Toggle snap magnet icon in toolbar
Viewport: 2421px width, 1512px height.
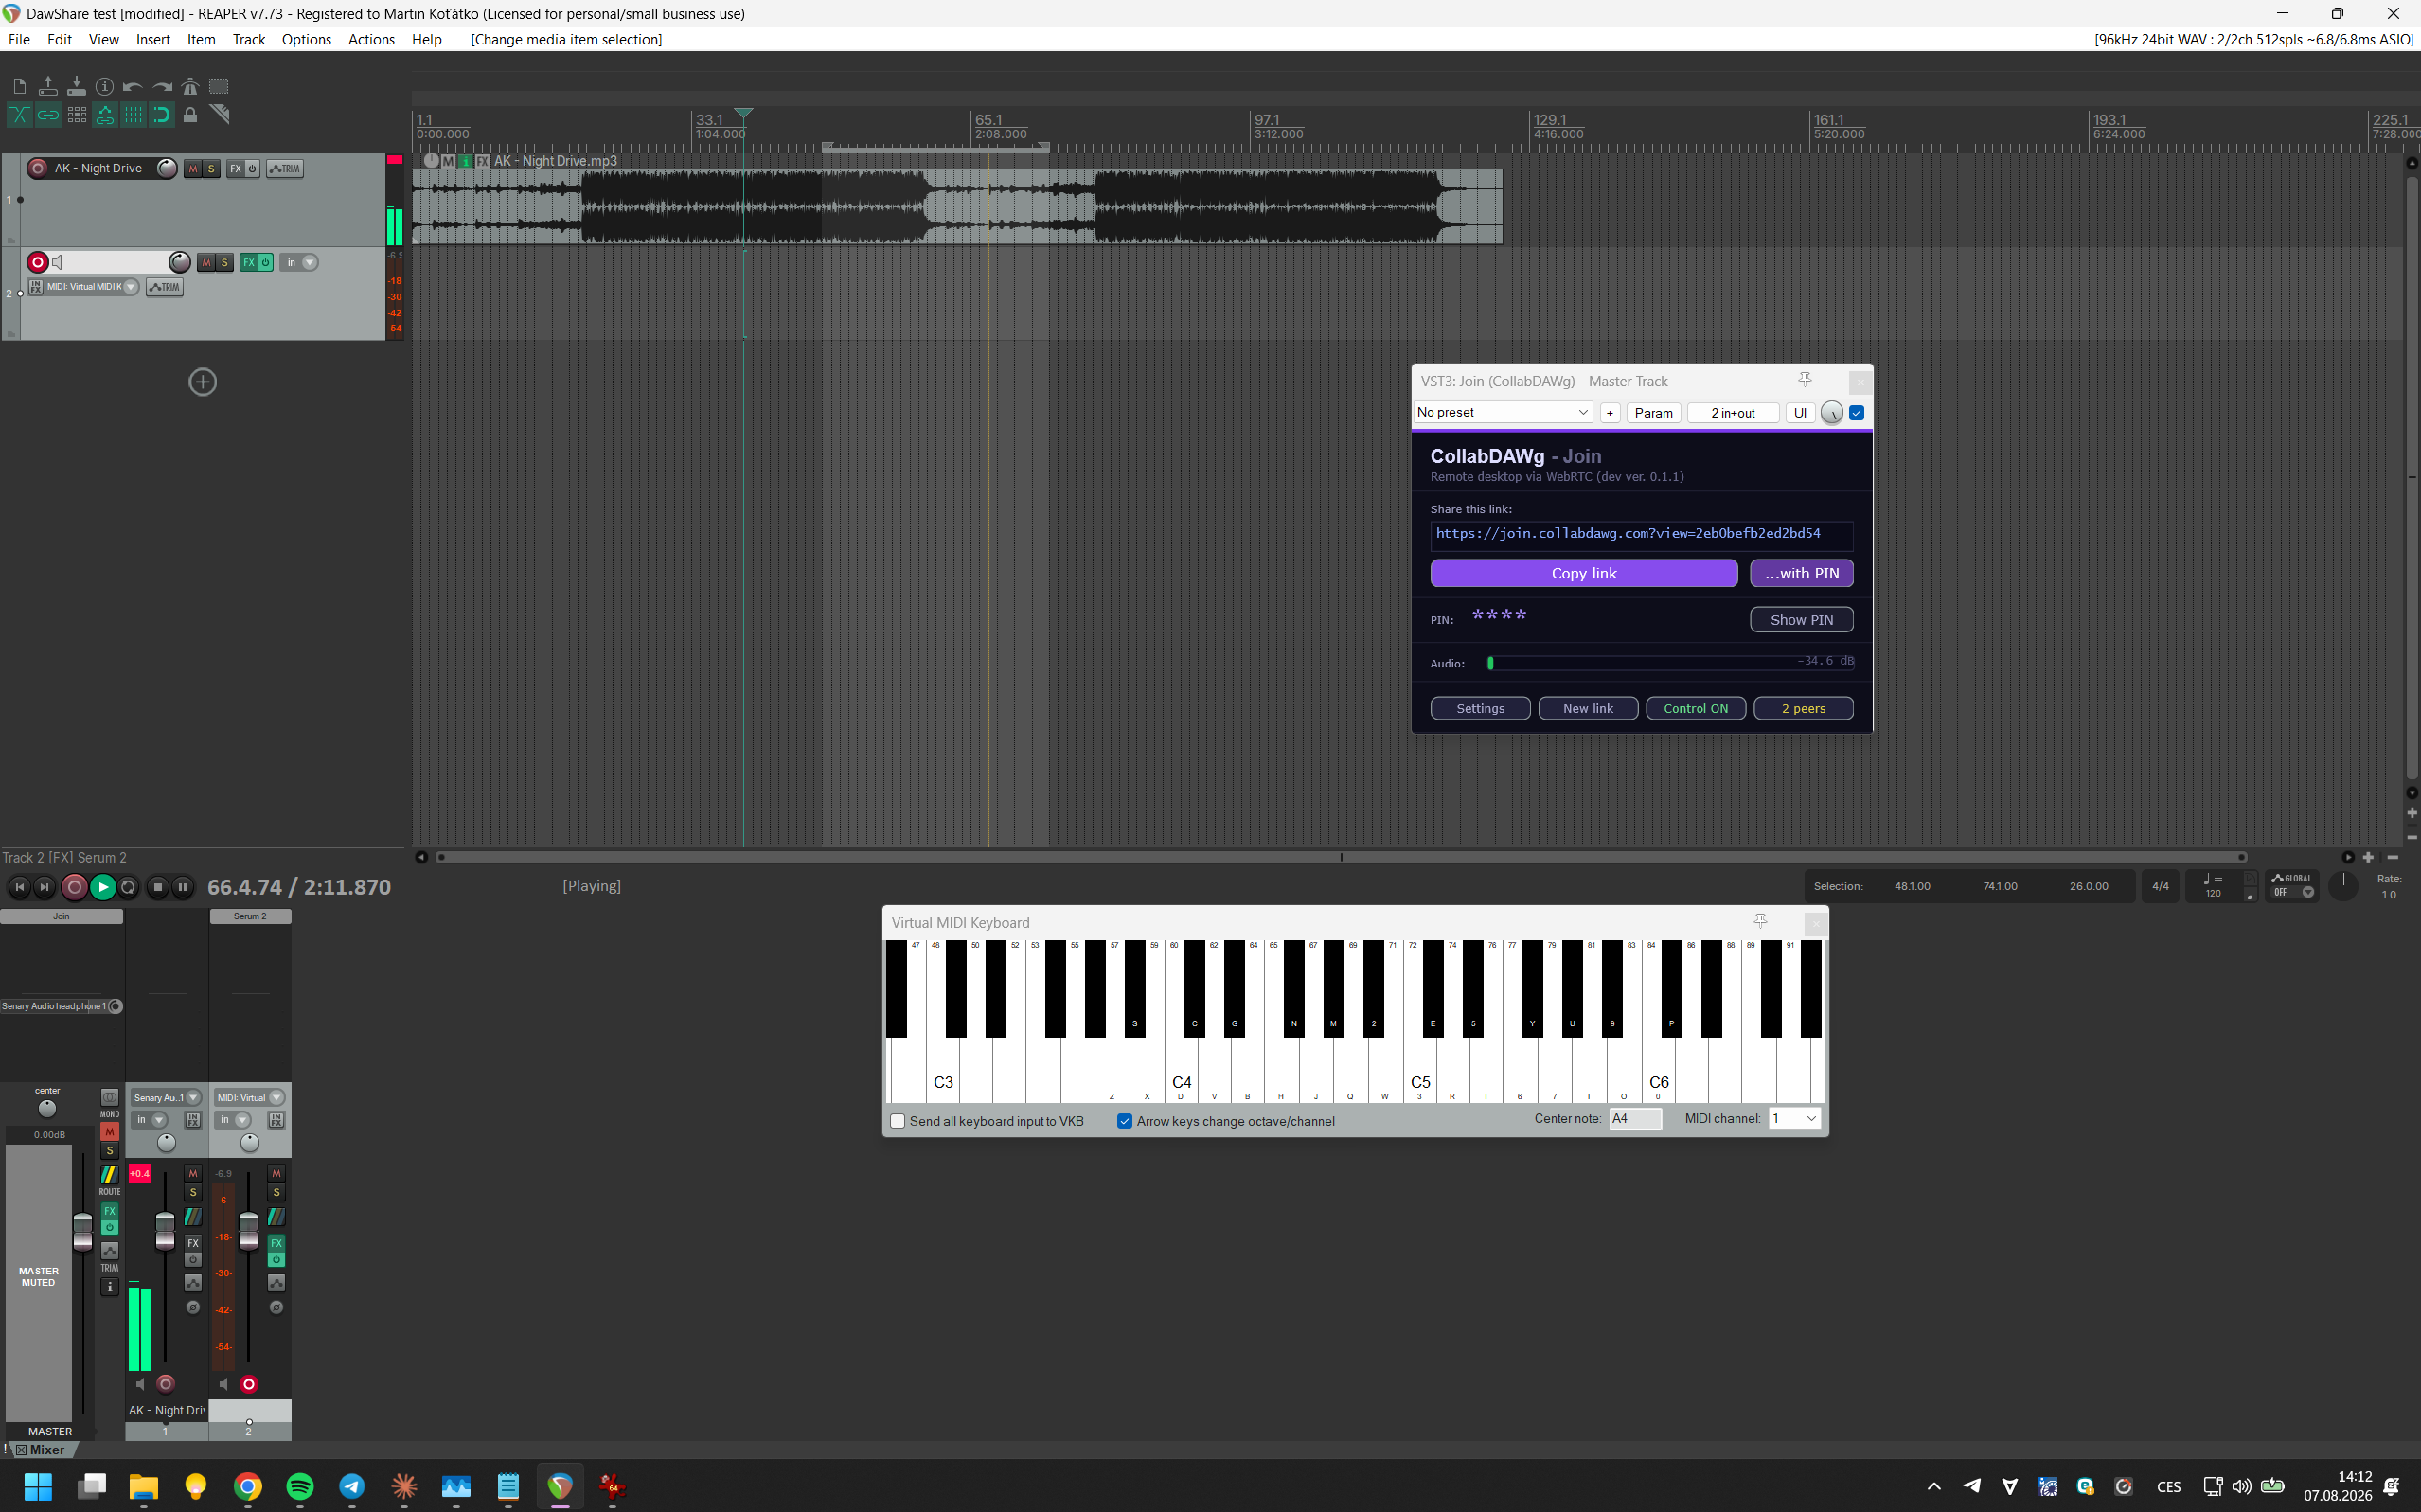pyautogui.click(x=162, y=115)
